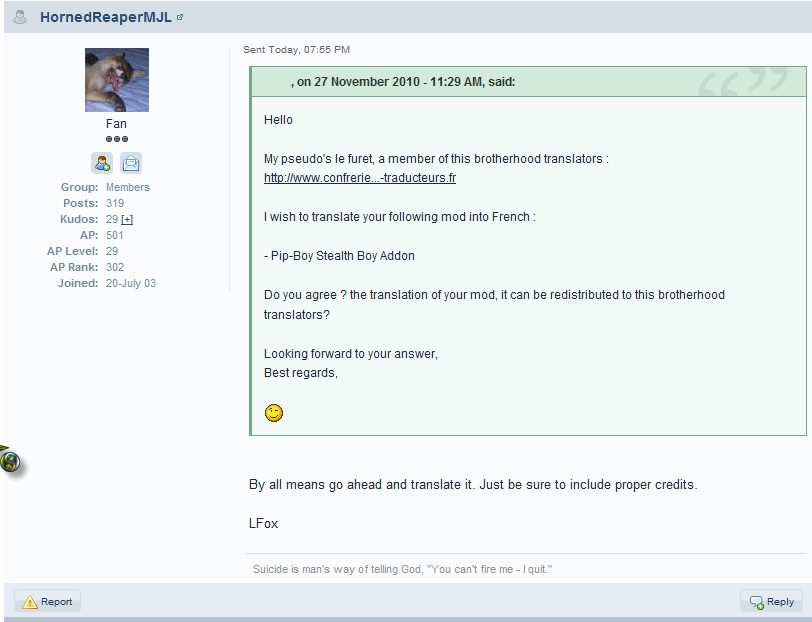Click the quote header dated 27 November 2010
Image resolution: width=812 pixels, height=622 pixels.
[402, 82]
